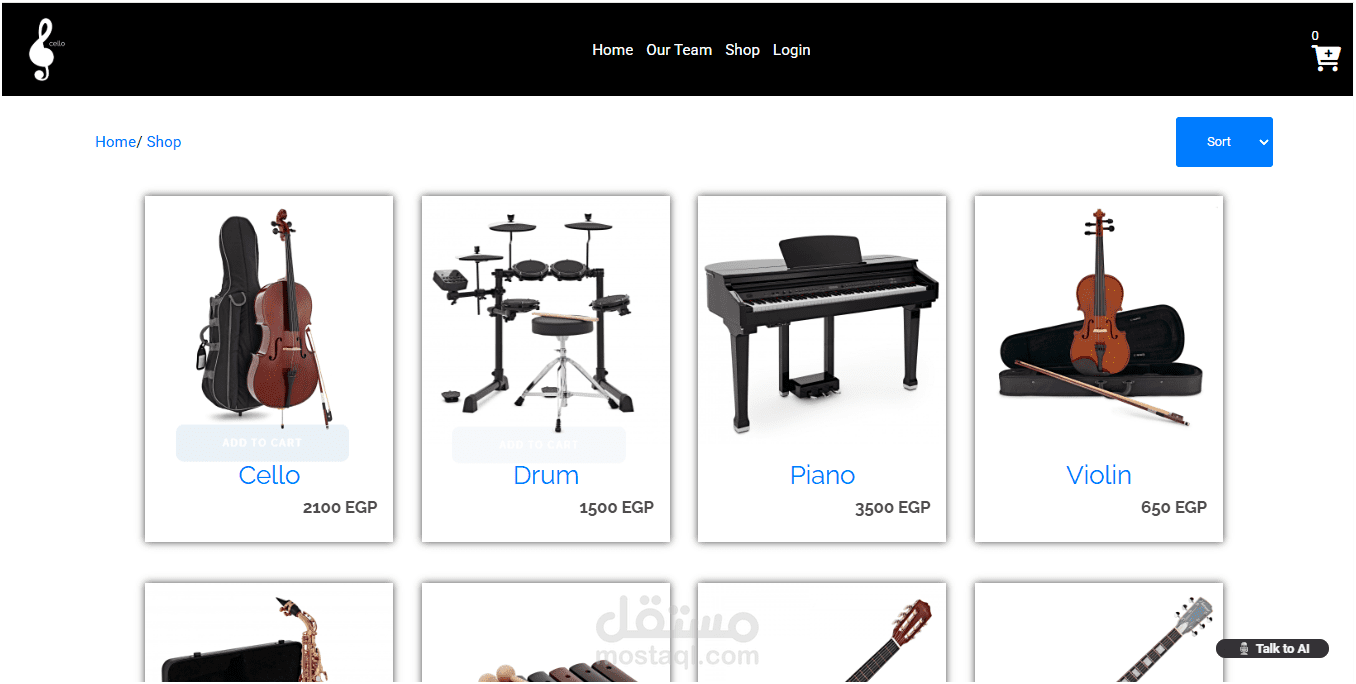Viewport: 1356px width, 684px height.
Task: Open the Cello product title link
Action: pos(269,475)
